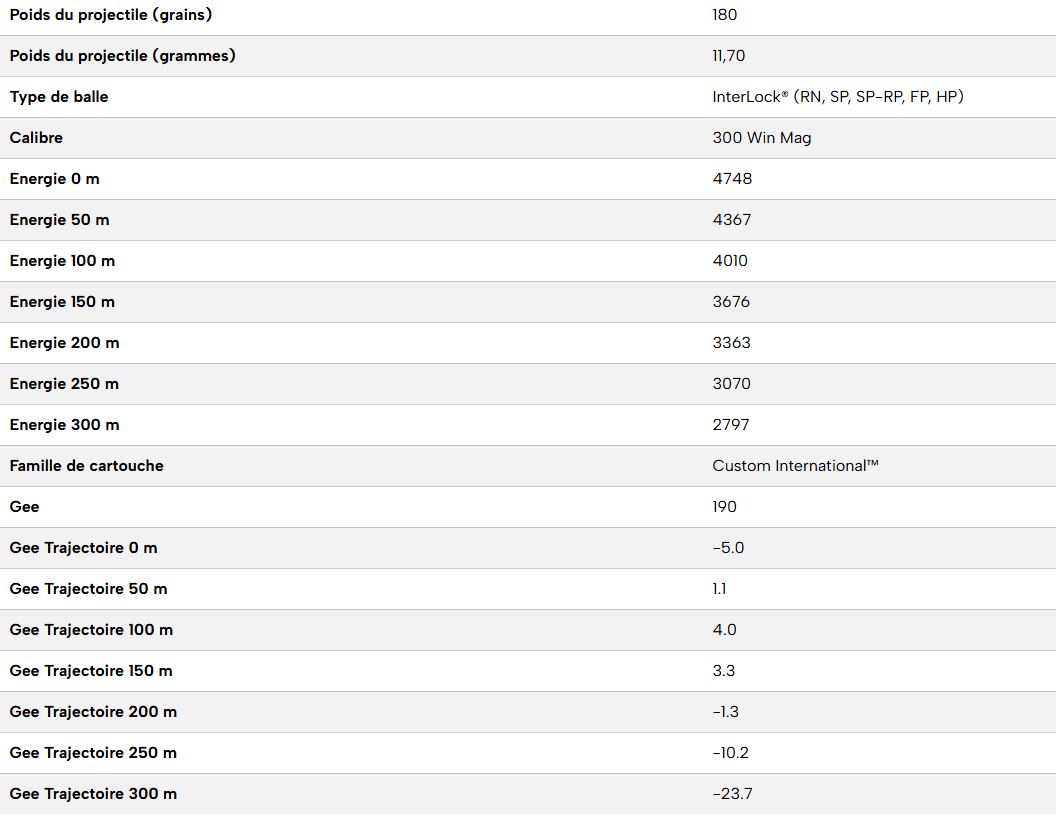Select the 'Custom International™' value
The height and width of the screenshot is (834, 1056).
pos(796,466)
